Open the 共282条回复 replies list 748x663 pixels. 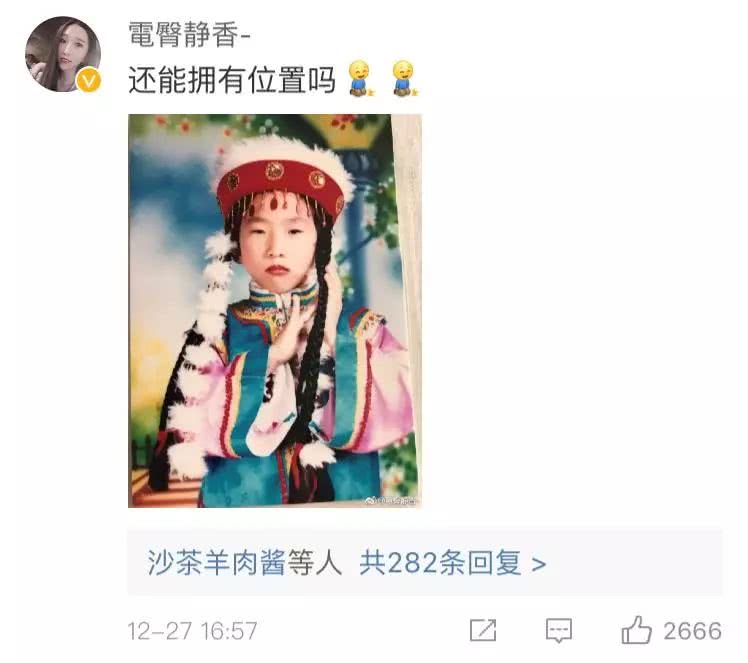tap(440, 563)
